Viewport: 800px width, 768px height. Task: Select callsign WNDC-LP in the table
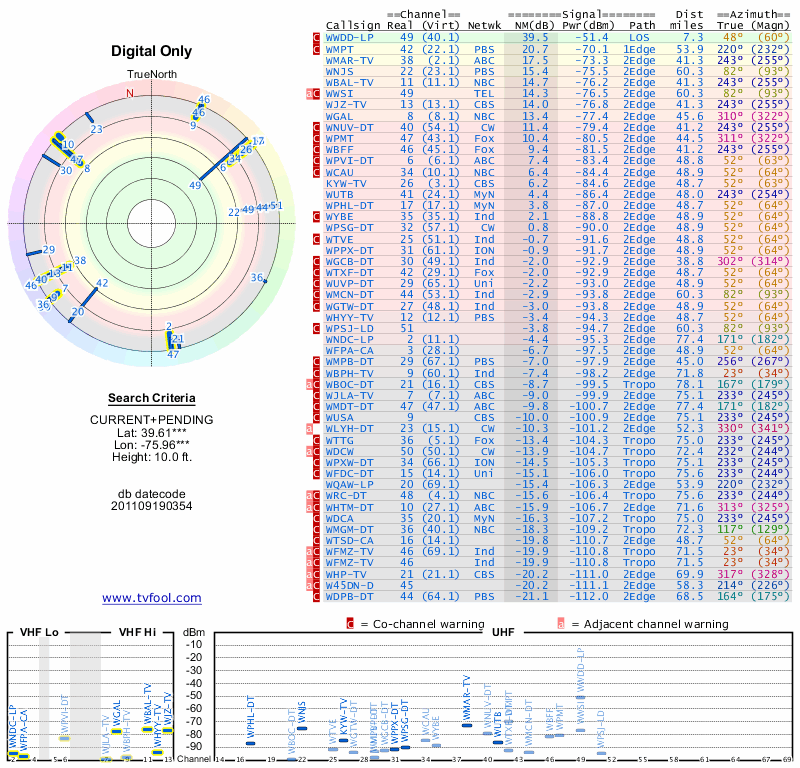[350, 340]
